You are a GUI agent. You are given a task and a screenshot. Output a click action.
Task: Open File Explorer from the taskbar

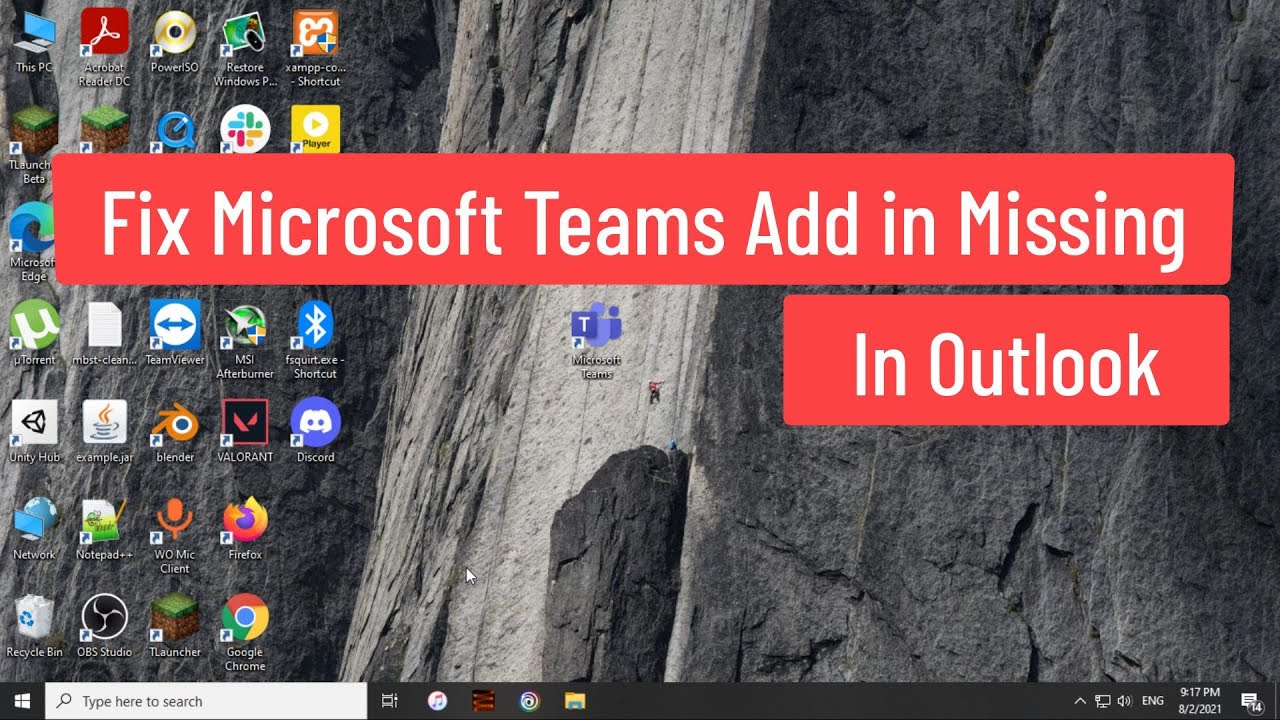[575, 701]
